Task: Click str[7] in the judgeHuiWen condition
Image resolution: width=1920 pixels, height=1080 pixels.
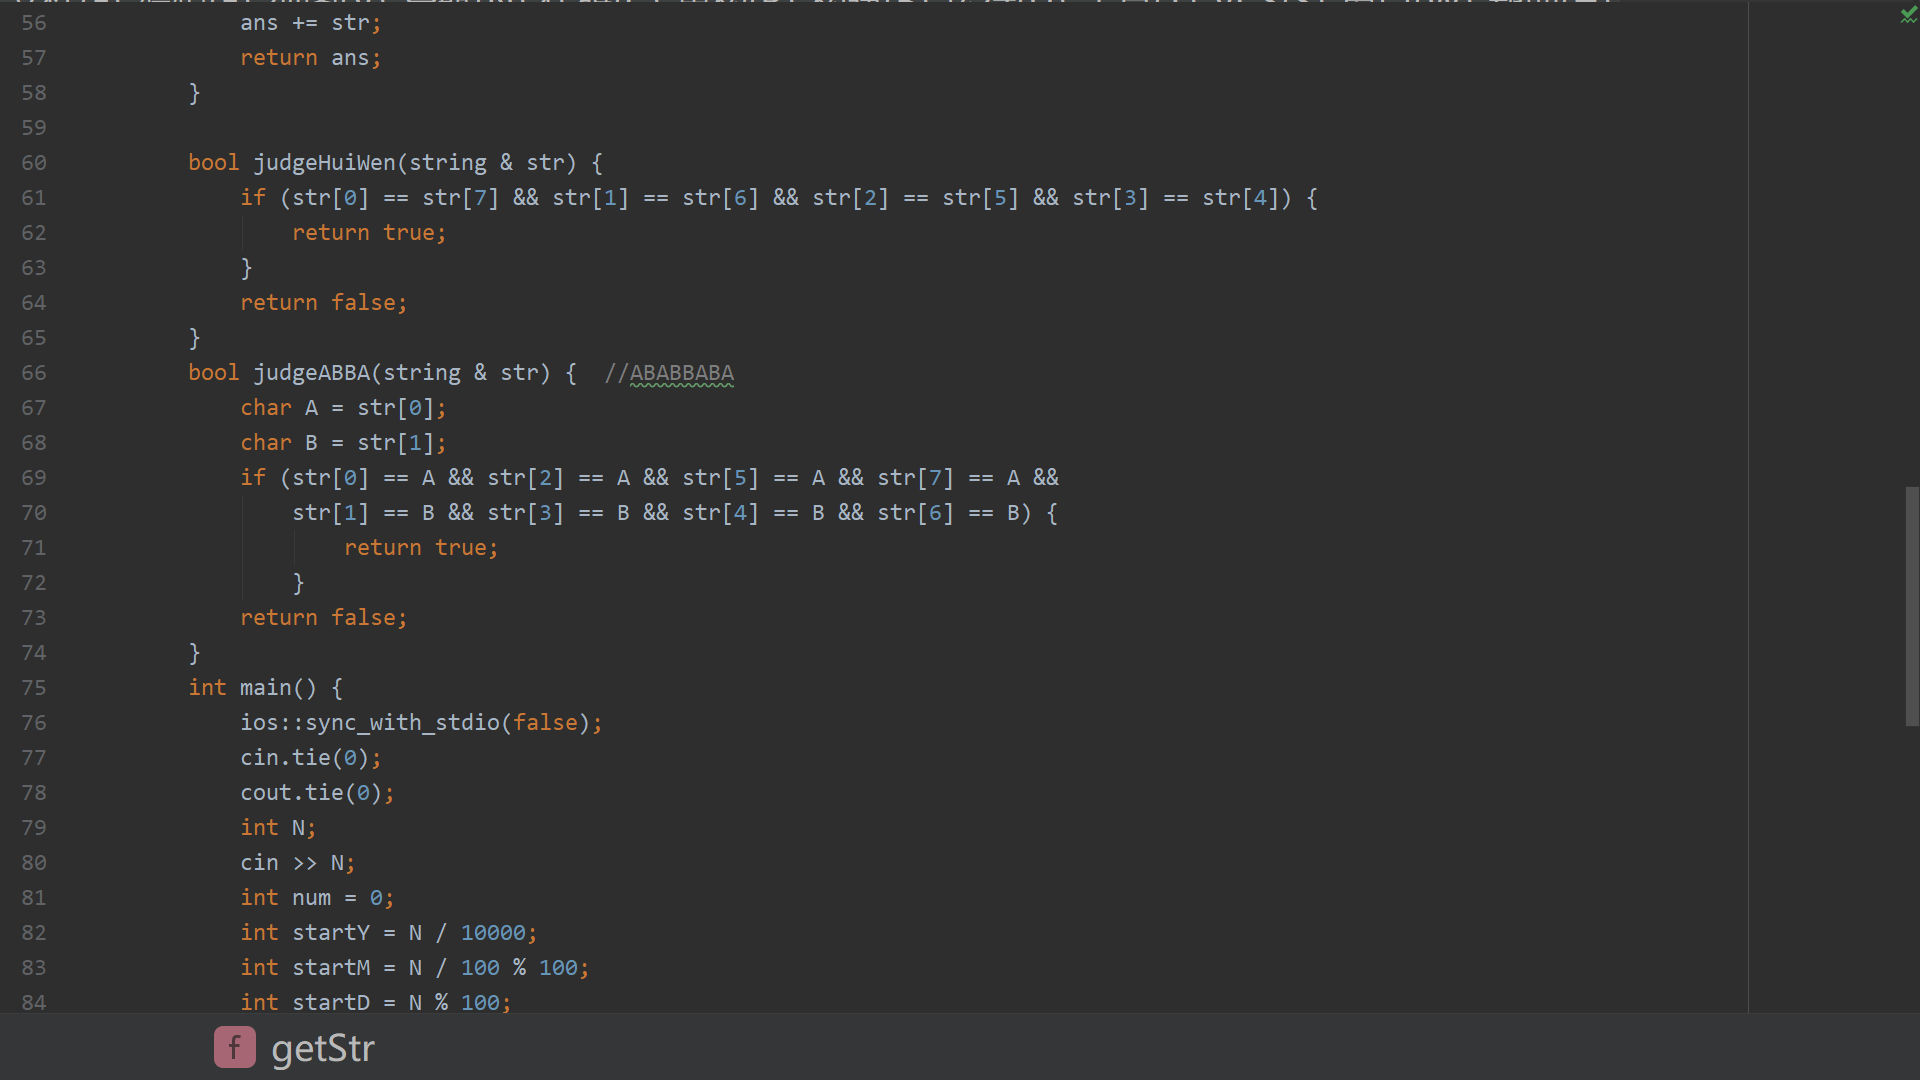Action: point(460,198)
